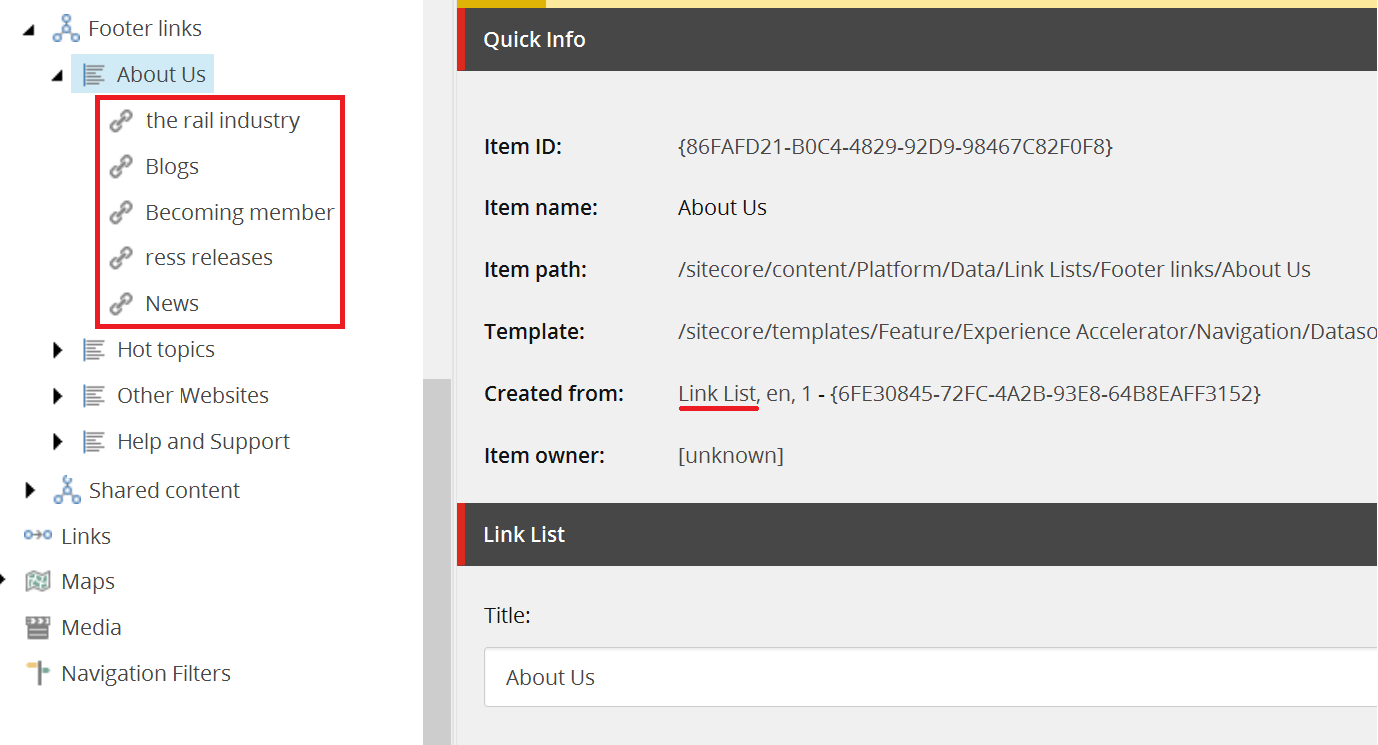This screenshot has width=1378, height=745.
Task: Collapse the Quick Info section header
Action: point(917,40)
